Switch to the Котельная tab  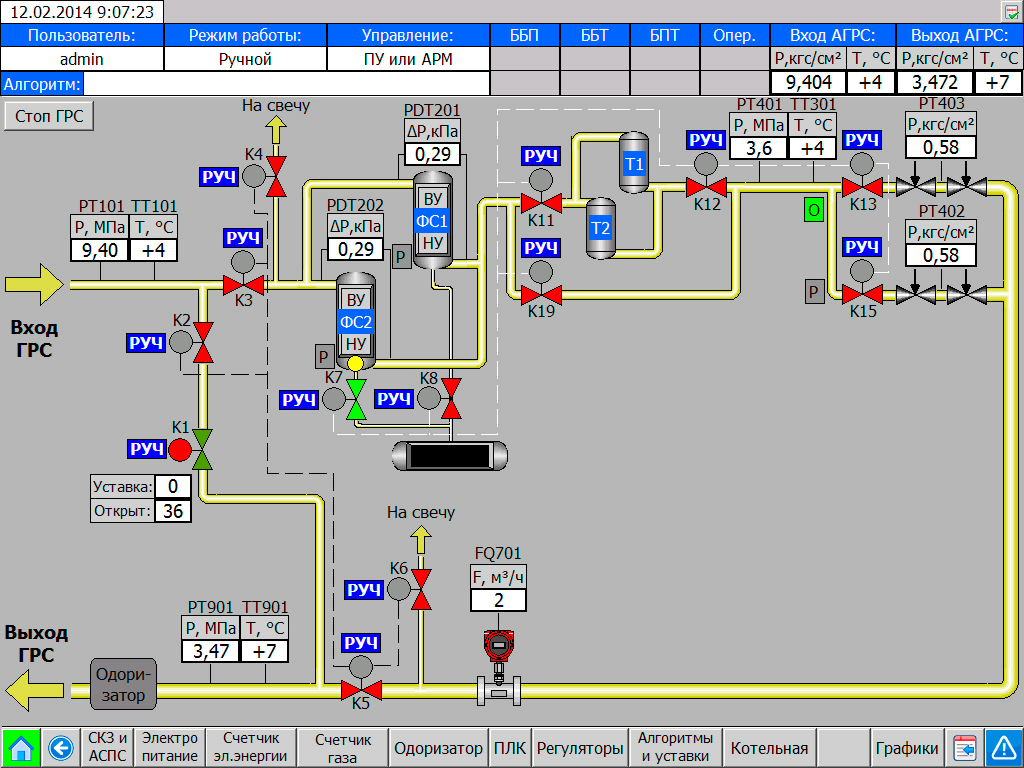[769, 748]
